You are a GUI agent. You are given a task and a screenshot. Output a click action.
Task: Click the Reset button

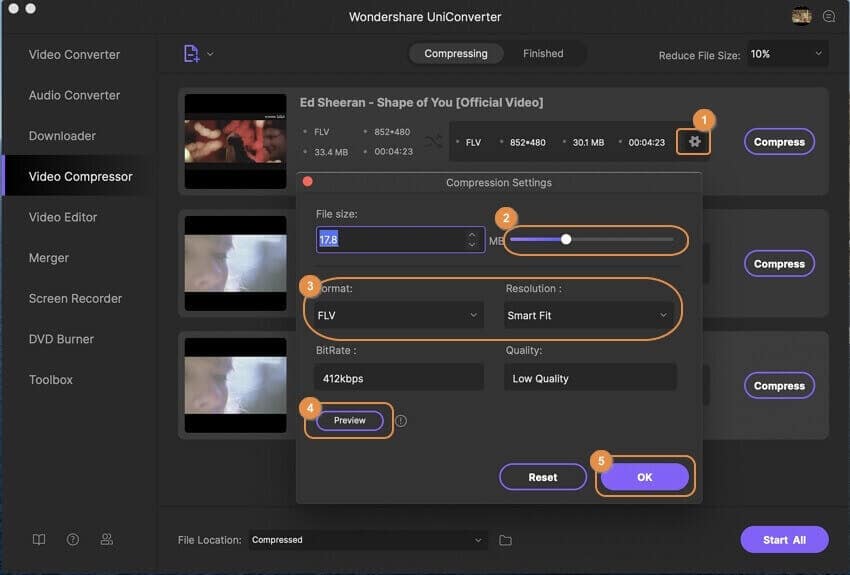[543, 477]
